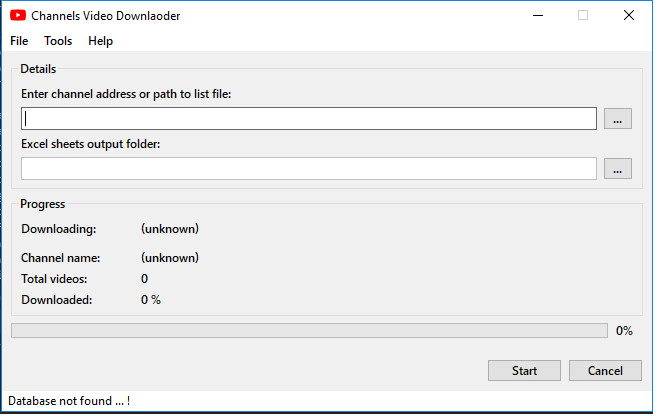Click the red YouTube app icon in title bar

(x=18, y=16)
